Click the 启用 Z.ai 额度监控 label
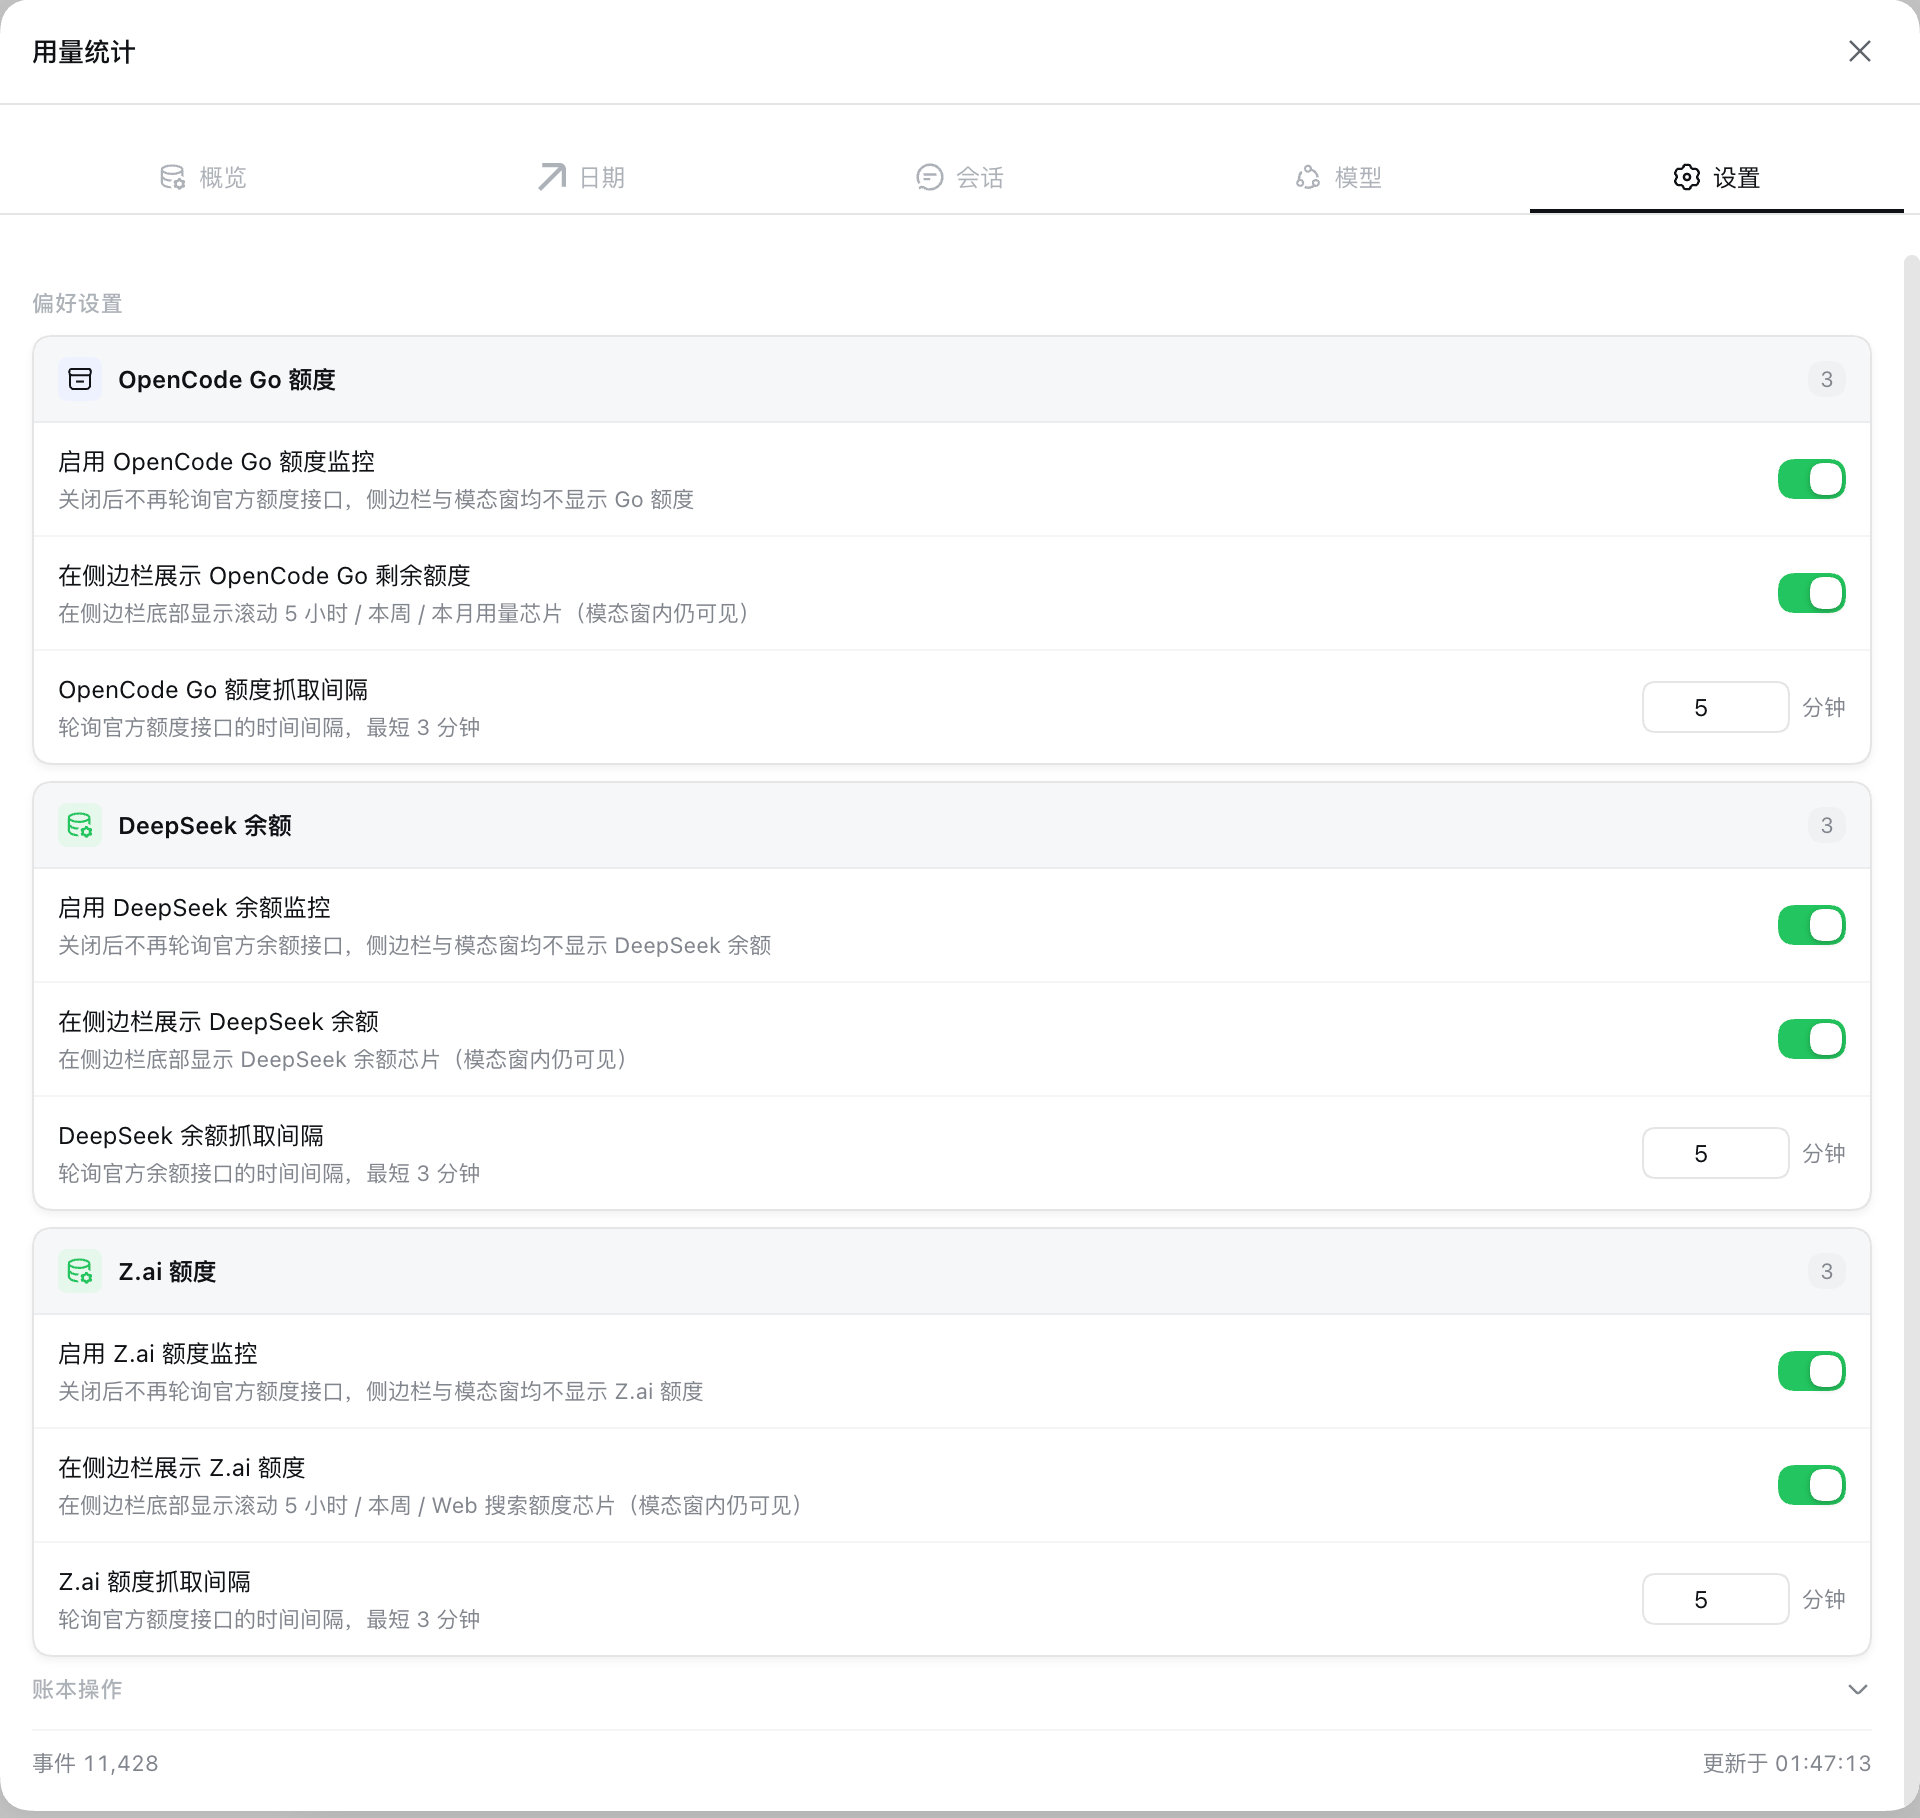 [x=158, y=1354]
